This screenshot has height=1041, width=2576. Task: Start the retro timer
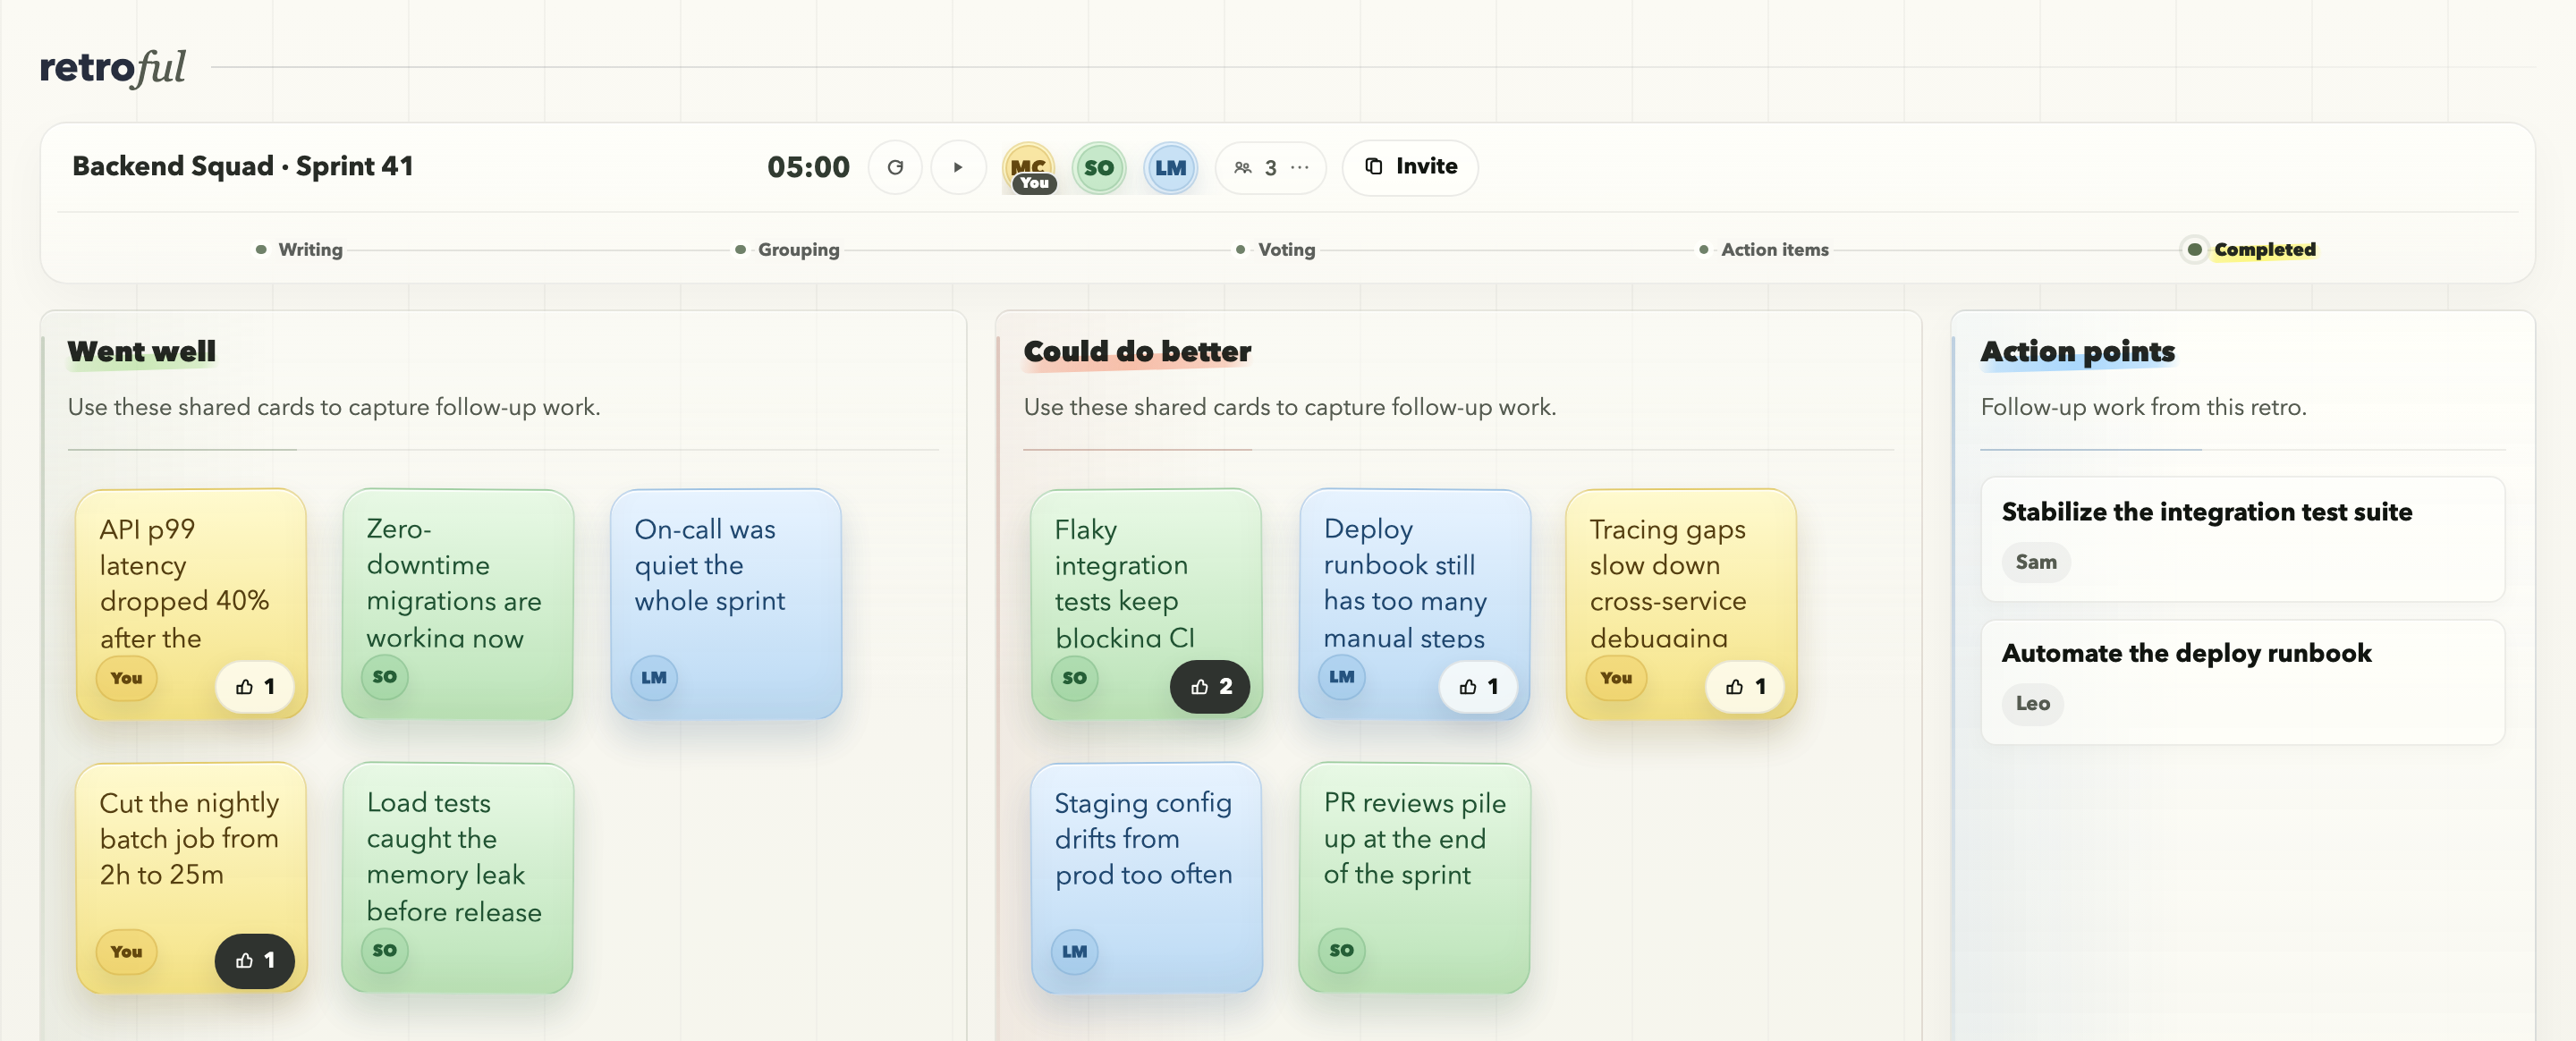coord(958,167)
